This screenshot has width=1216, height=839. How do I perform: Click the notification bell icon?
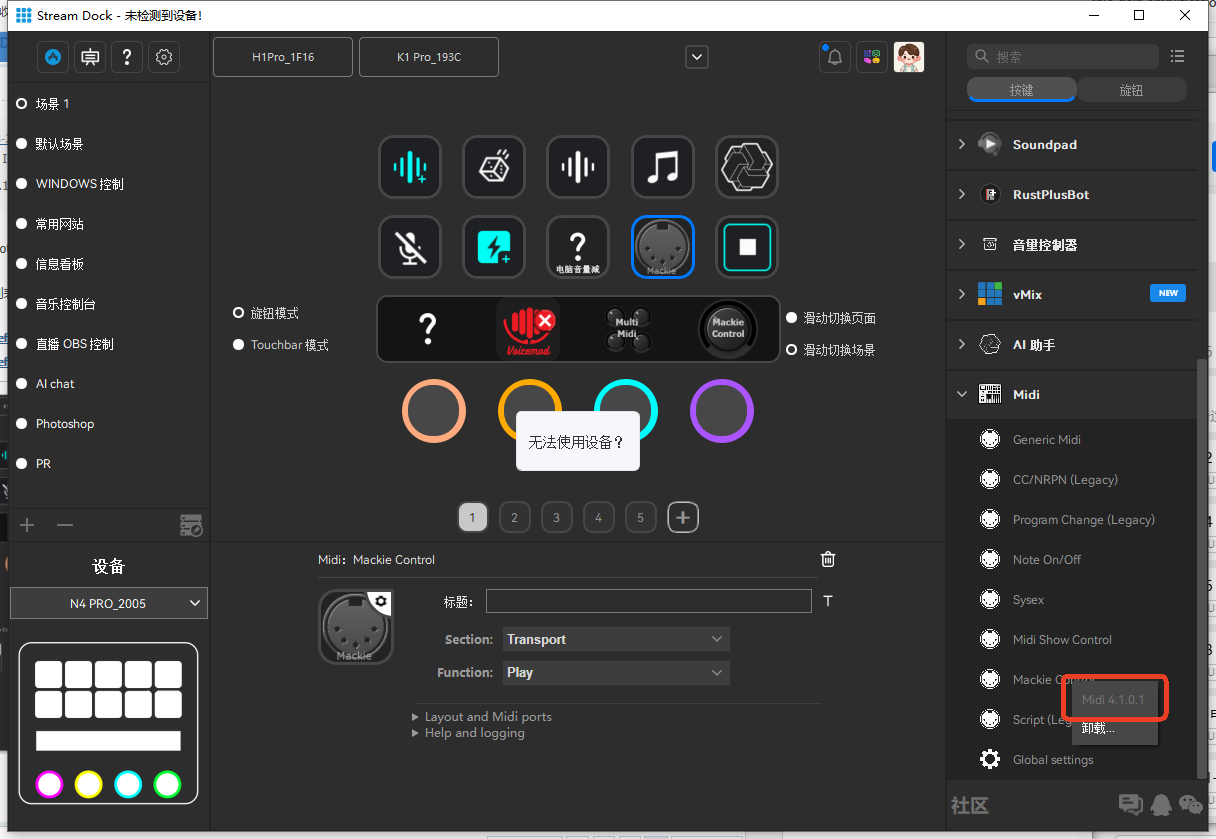835,57
